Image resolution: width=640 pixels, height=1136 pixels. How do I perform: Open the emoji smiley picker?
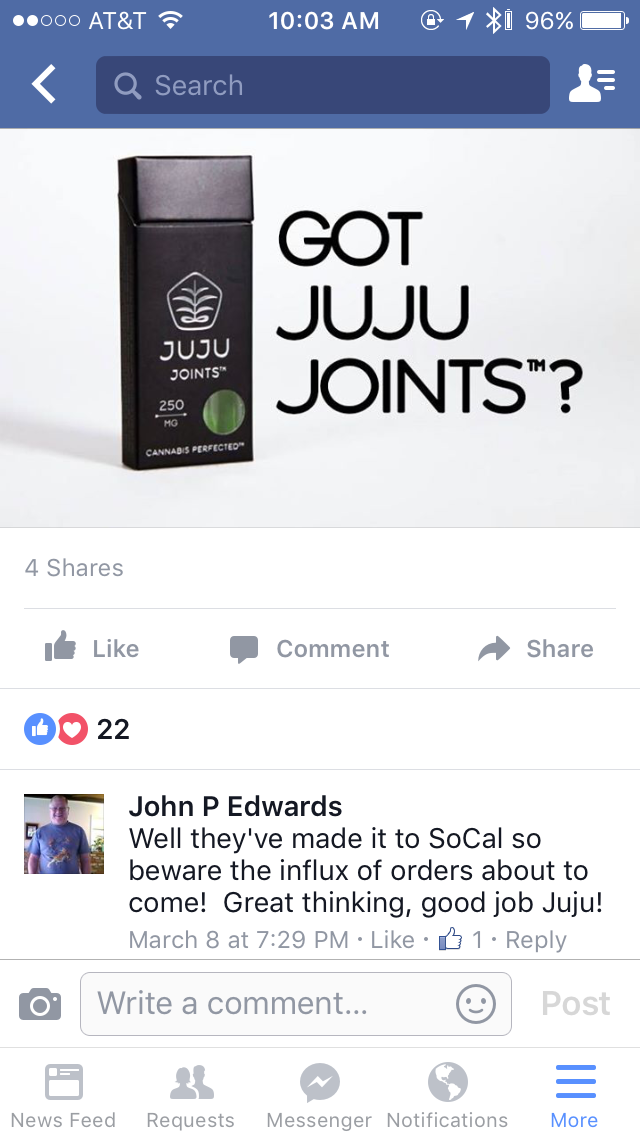point(475,1004)
